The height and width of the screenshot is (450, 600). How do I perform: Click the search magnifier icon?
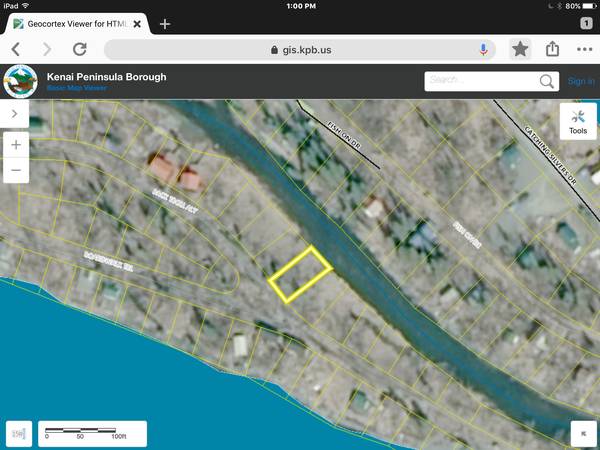coord(546,82)
